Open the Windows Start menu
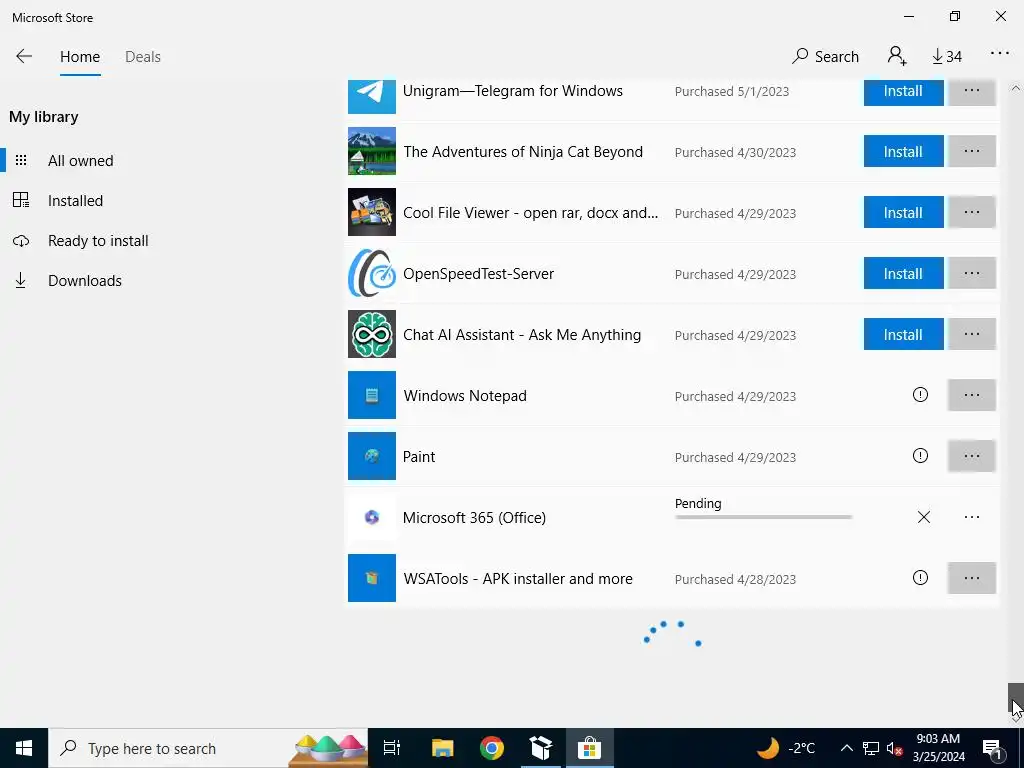The width and height of the screenshot is (1024, 768). click(24, 748)
